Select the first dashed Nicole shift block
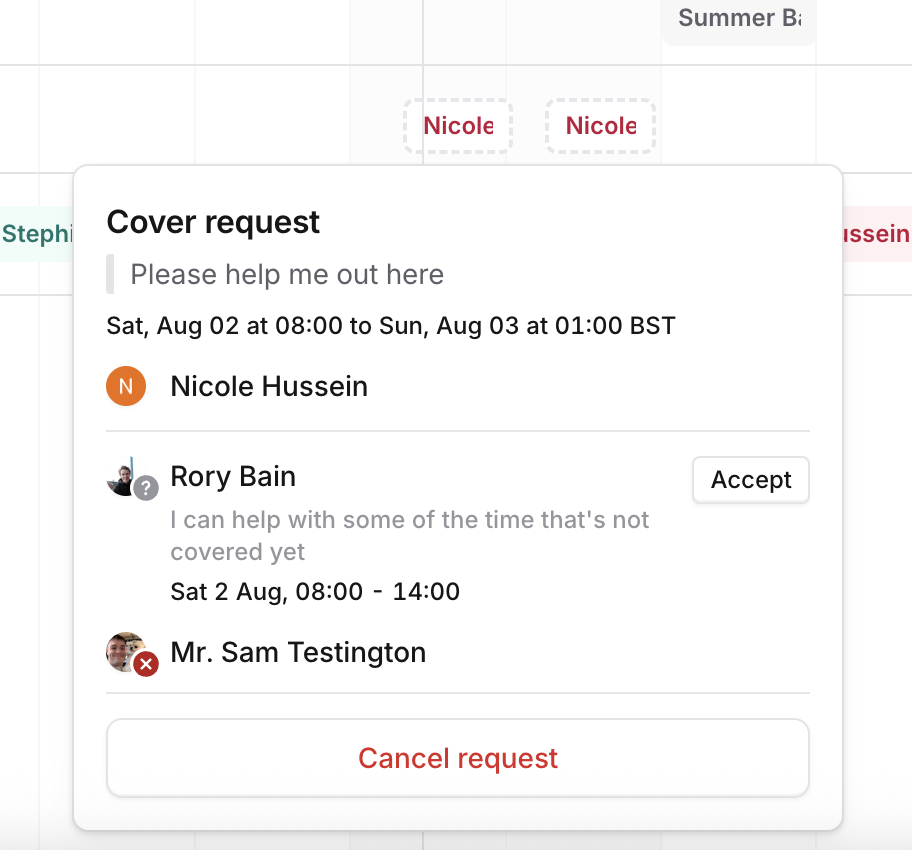Screen dimensions: 912x850 pyautogui.click(x=458, y=126)
